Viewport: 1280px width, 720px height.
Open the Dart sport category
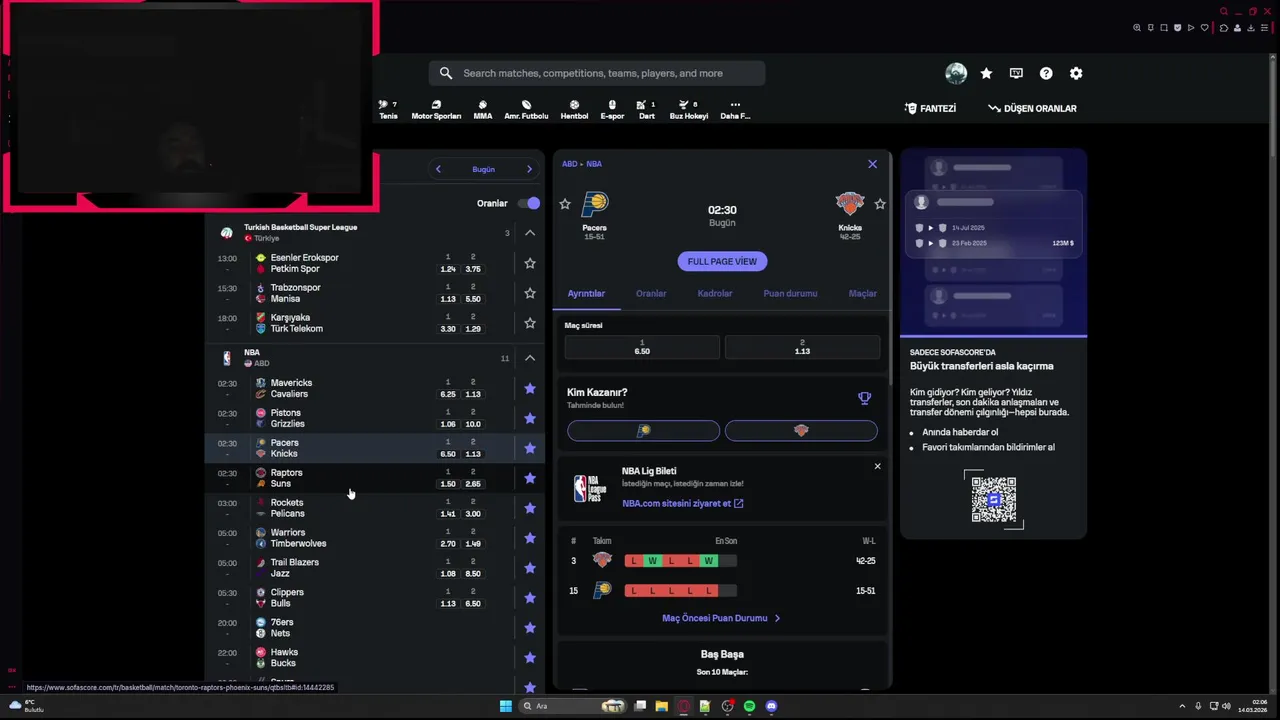coord(647,109)
